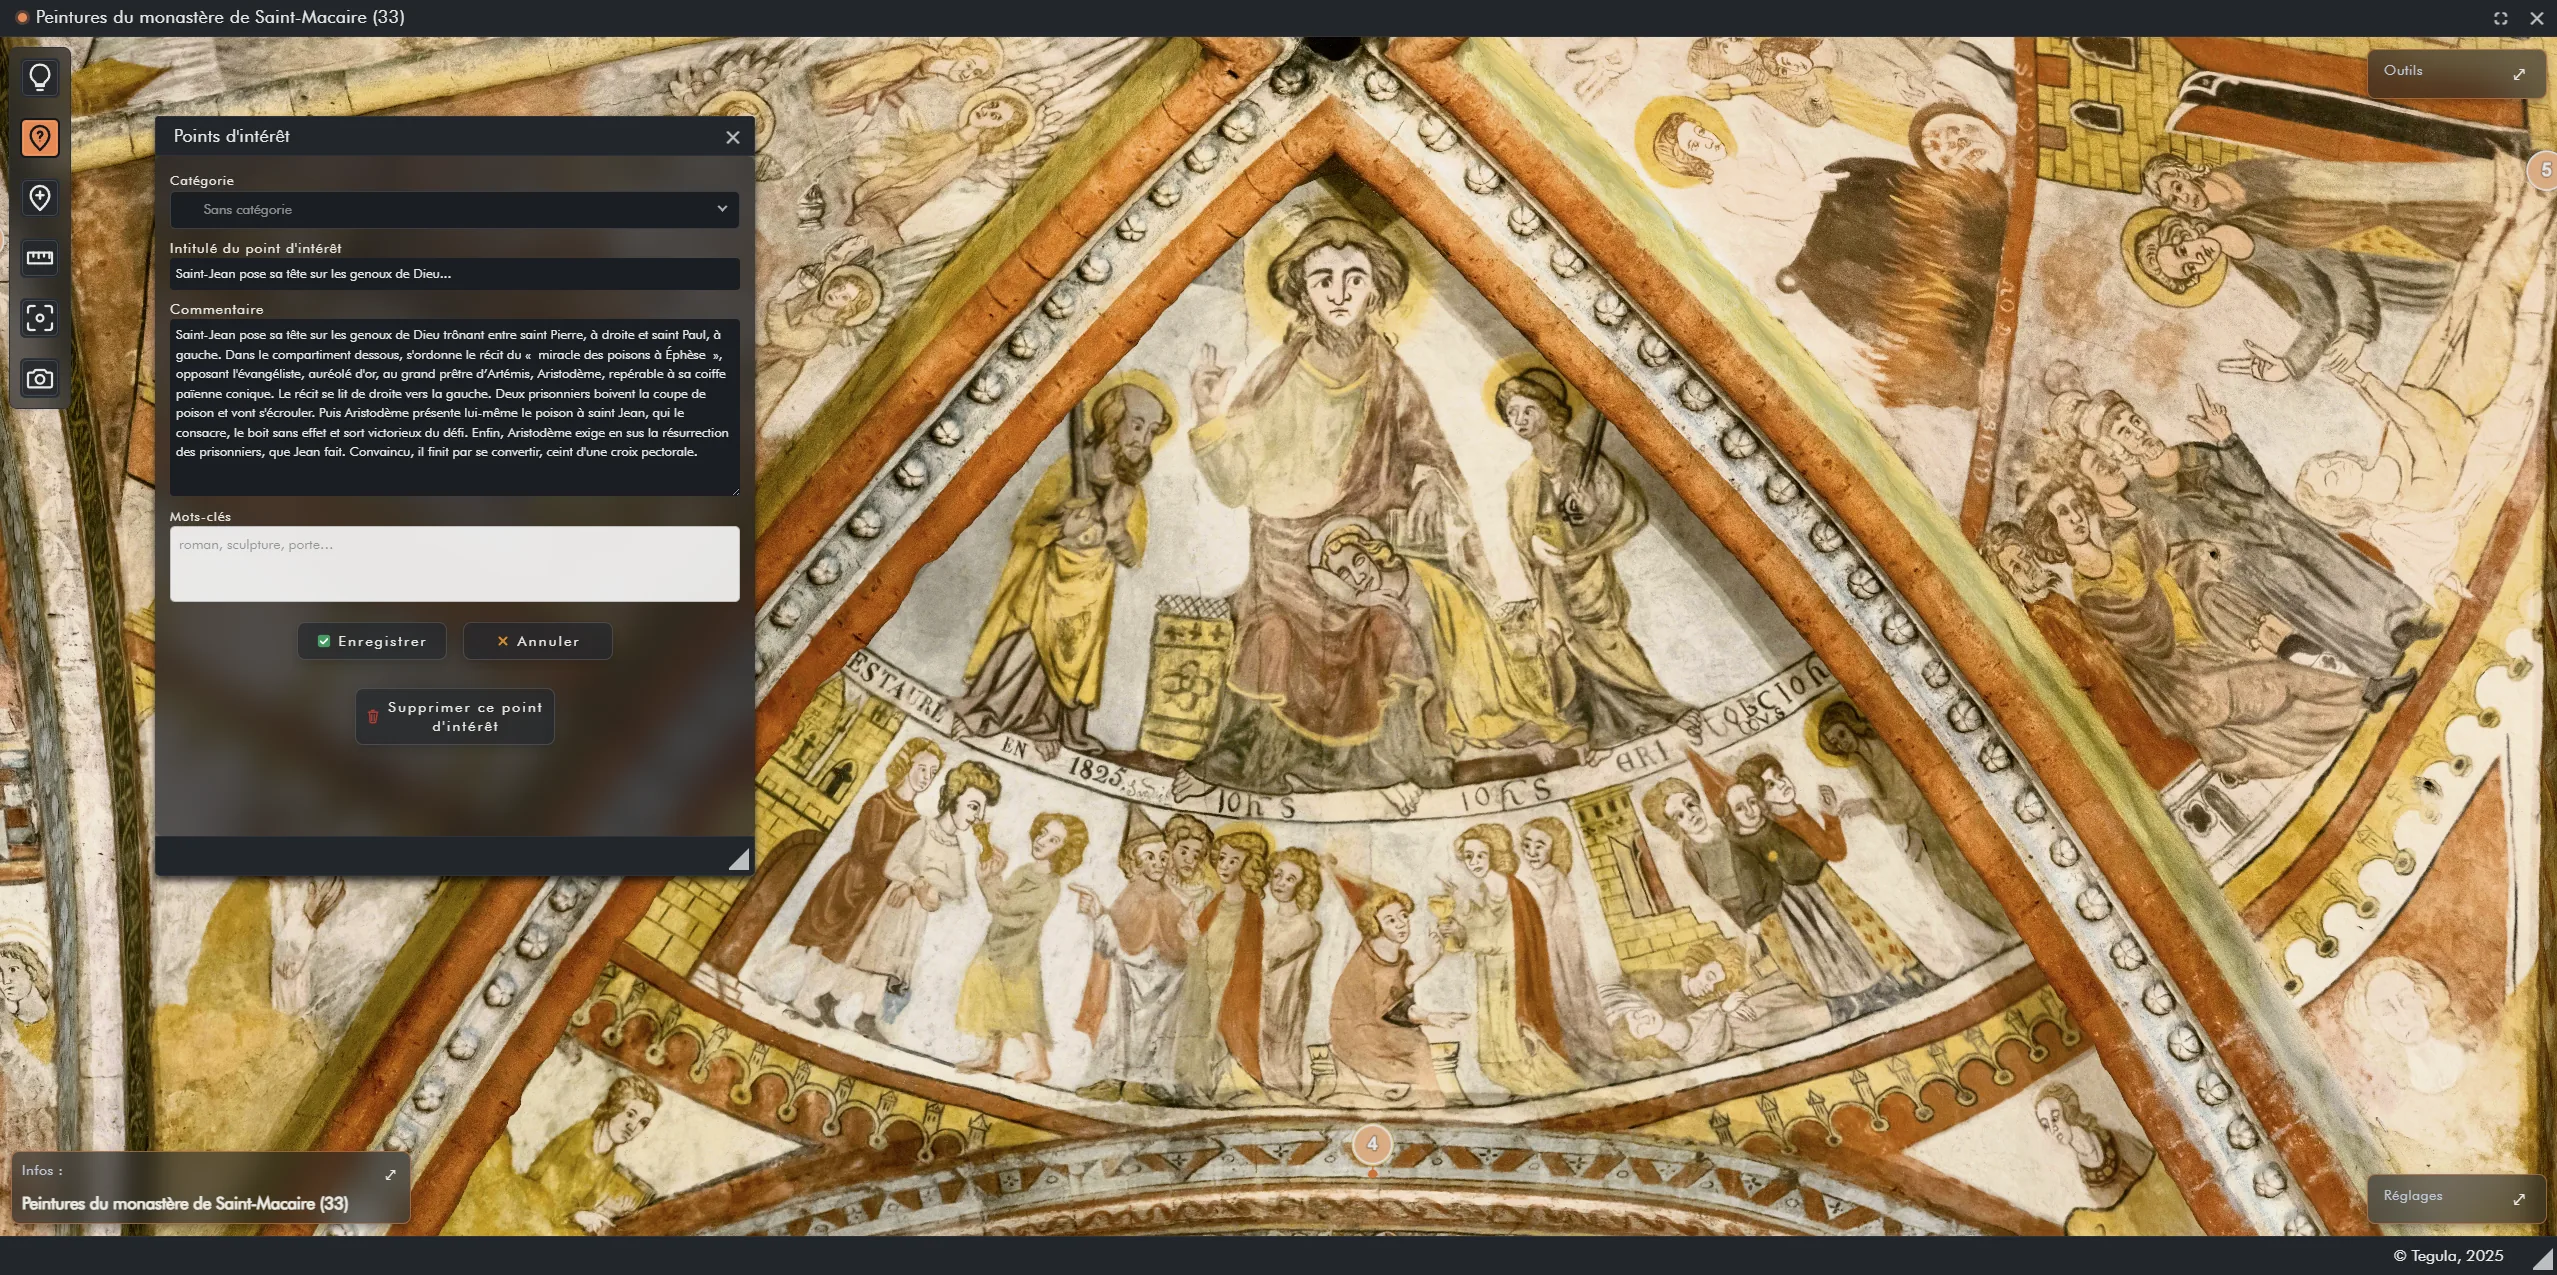This screenshot has height=1275, width=2557.
Task: Click into the Commentaire text area
Action: pos(455,407)
